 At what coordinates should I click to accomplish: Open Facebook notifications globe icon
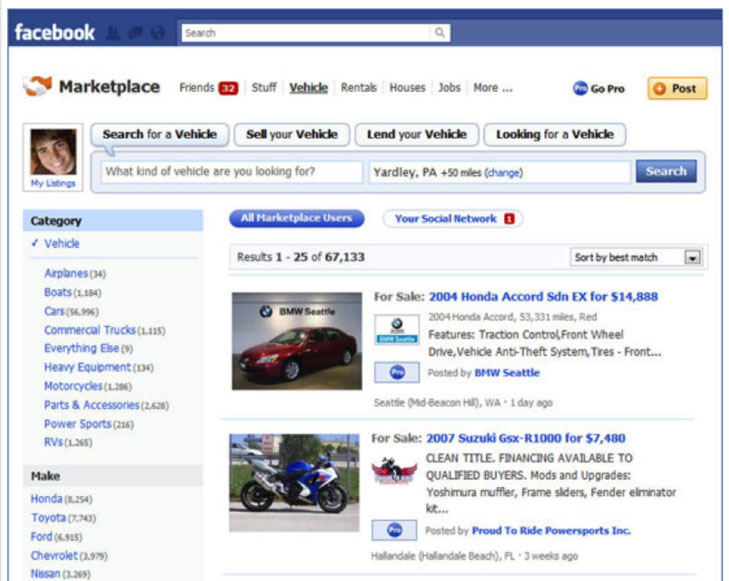pyautogui.click(x=159, y=33)
